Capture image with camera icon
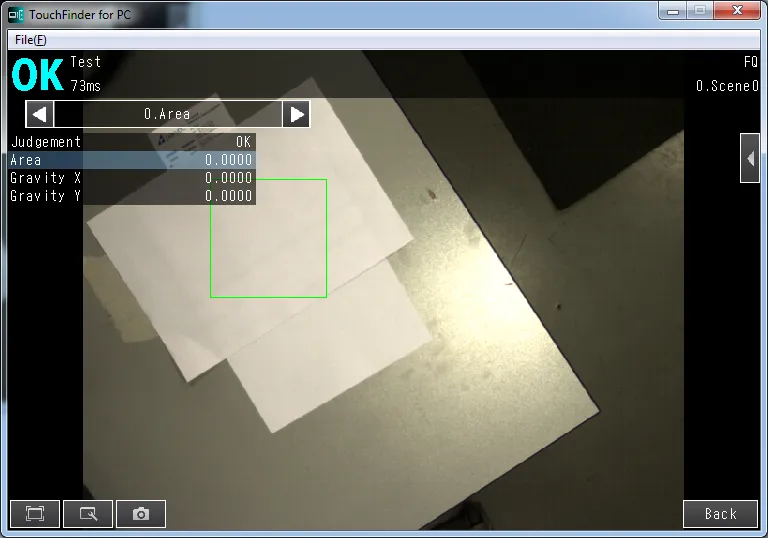 (141, 514)
